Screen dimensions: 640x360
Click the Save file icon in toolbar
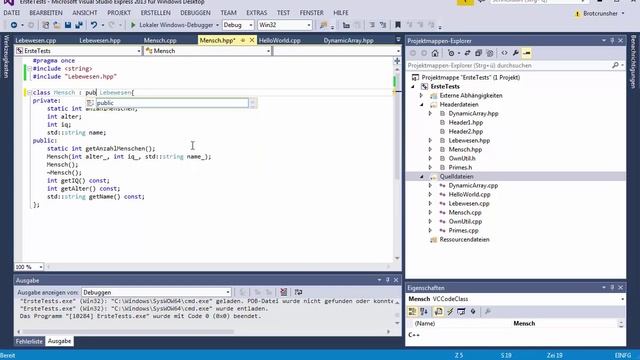click(68, 25)
